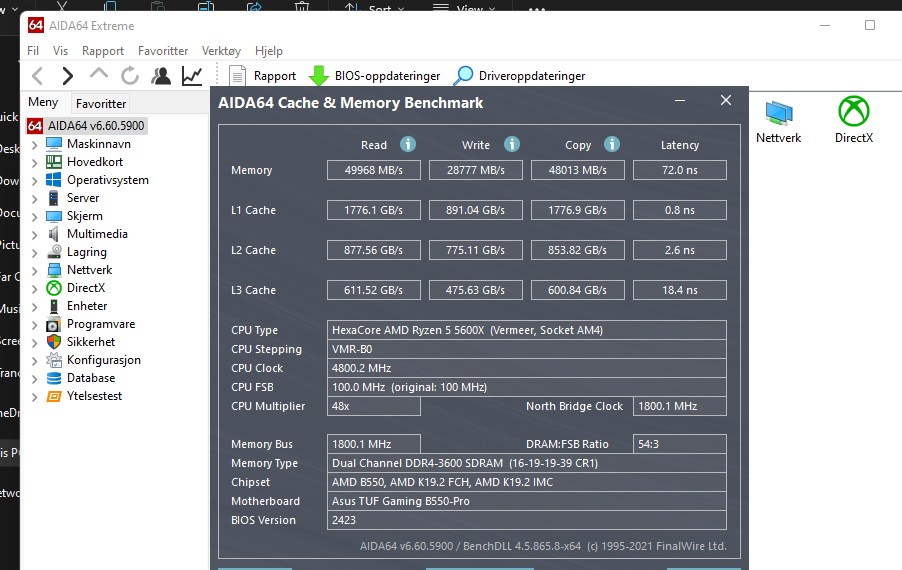
Task: Click the CPU Type field HexaCore AMD Ryzen
Action: click(527, 330)
